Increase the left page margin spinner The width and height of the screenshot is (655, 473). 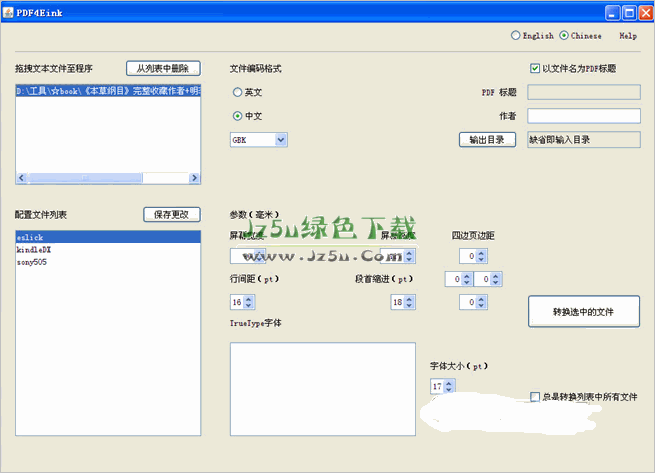point(467,276)
